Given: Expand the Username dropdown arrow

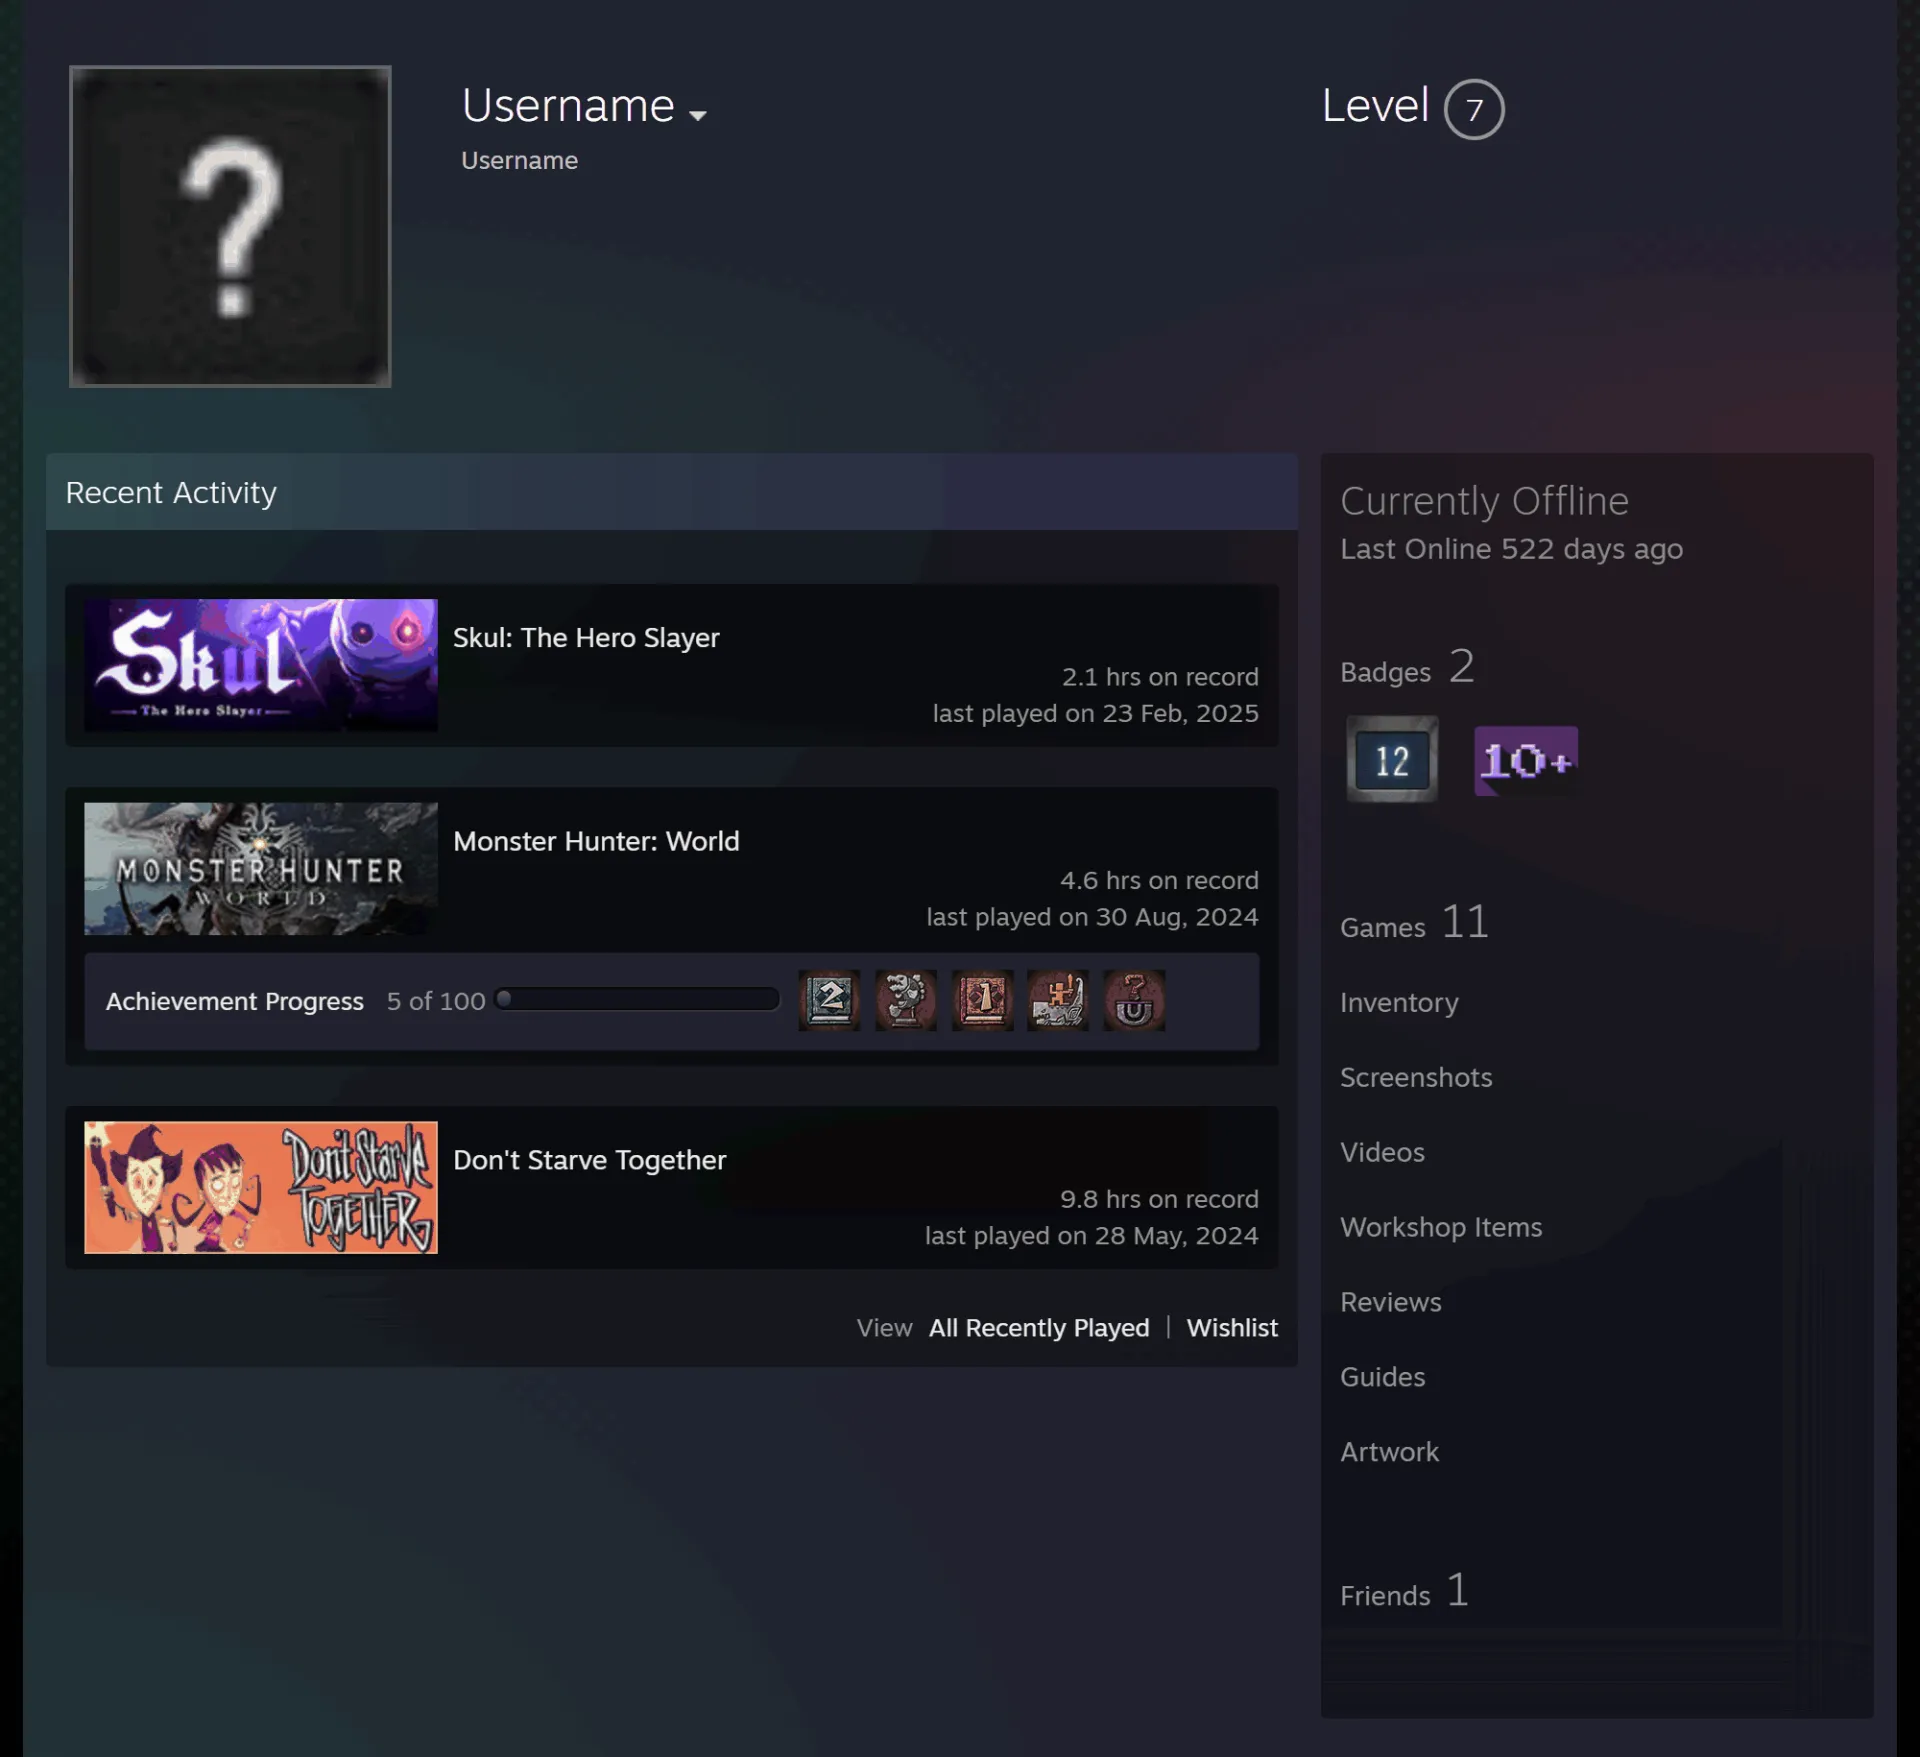Looking at the screenshot, I should 698,115.
